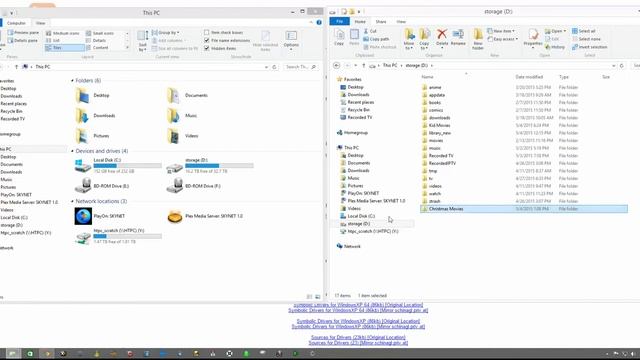Switch layout to Medium icons

[62, 33]
